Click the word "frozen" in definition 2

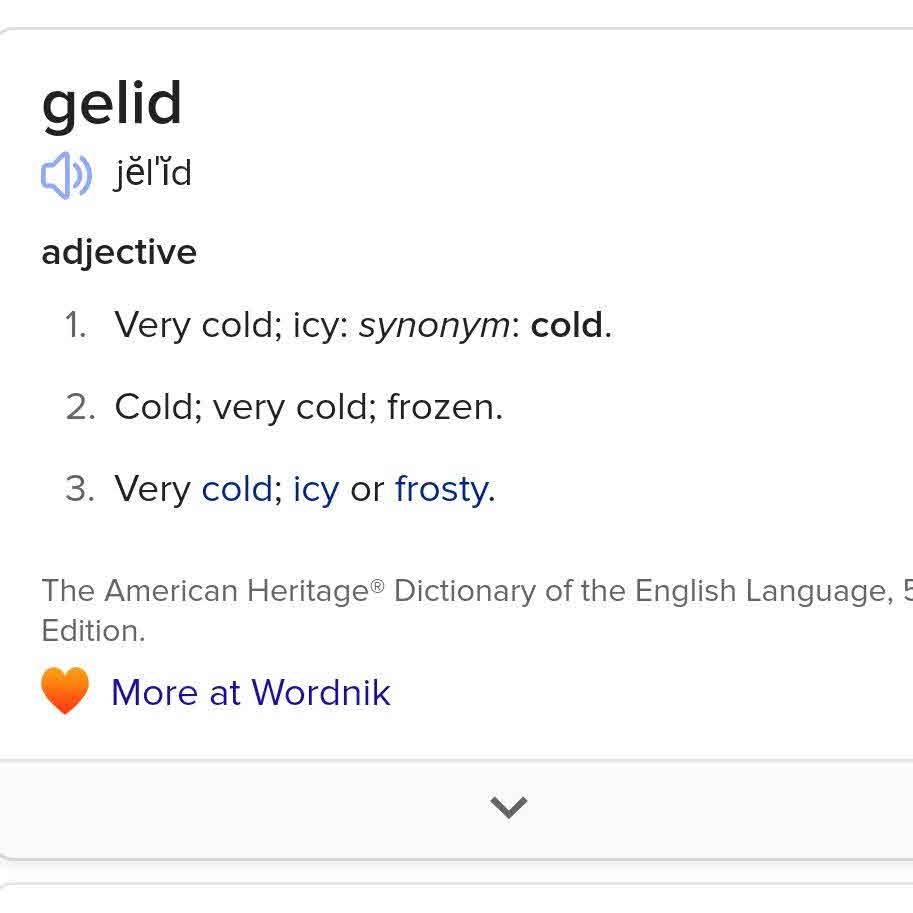click(441, 407)
